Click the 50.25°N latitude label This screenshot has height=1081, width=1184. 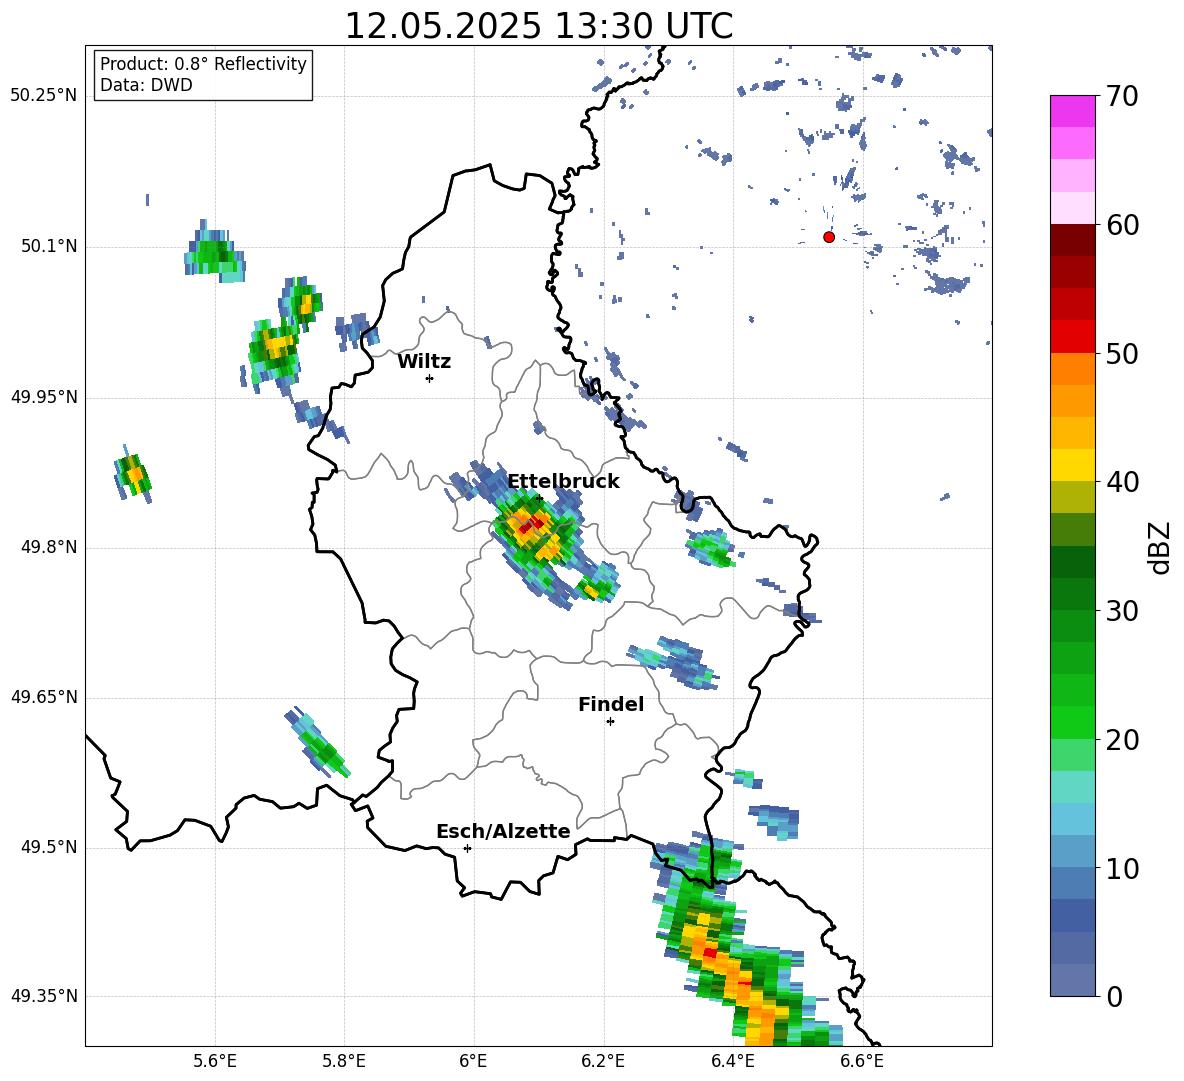click(x=44, y=96)
